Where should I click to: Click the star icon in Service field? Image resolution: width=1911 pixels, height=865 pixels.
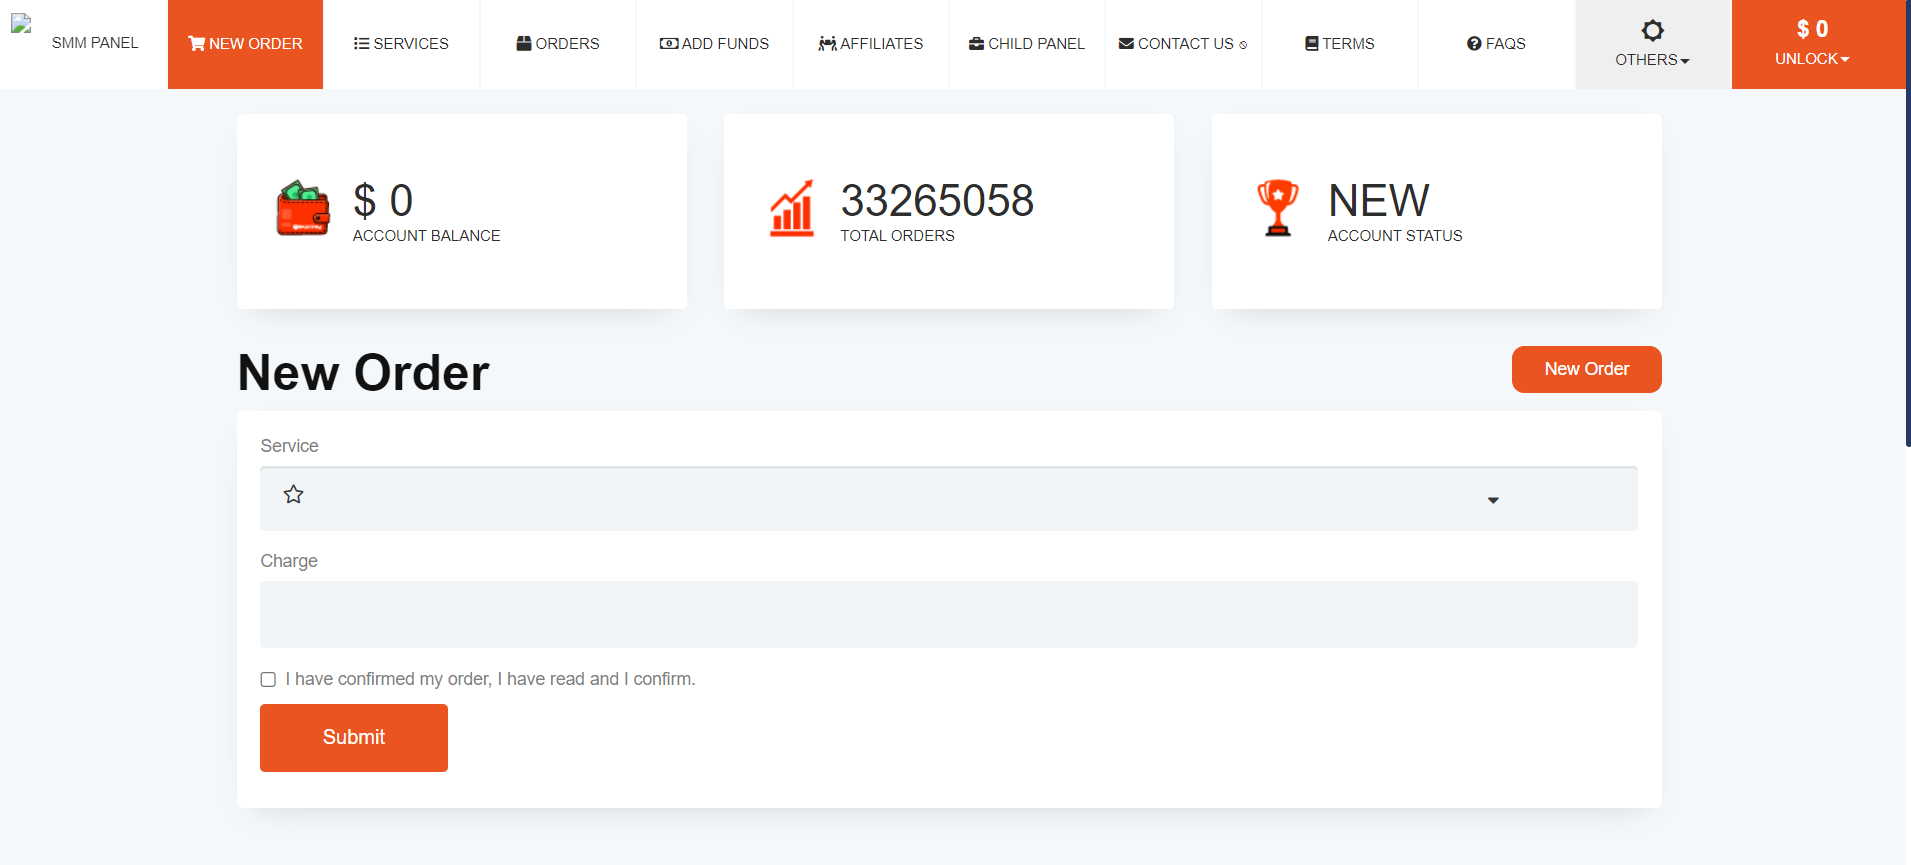pyautogui.click(x=293, y=495)
